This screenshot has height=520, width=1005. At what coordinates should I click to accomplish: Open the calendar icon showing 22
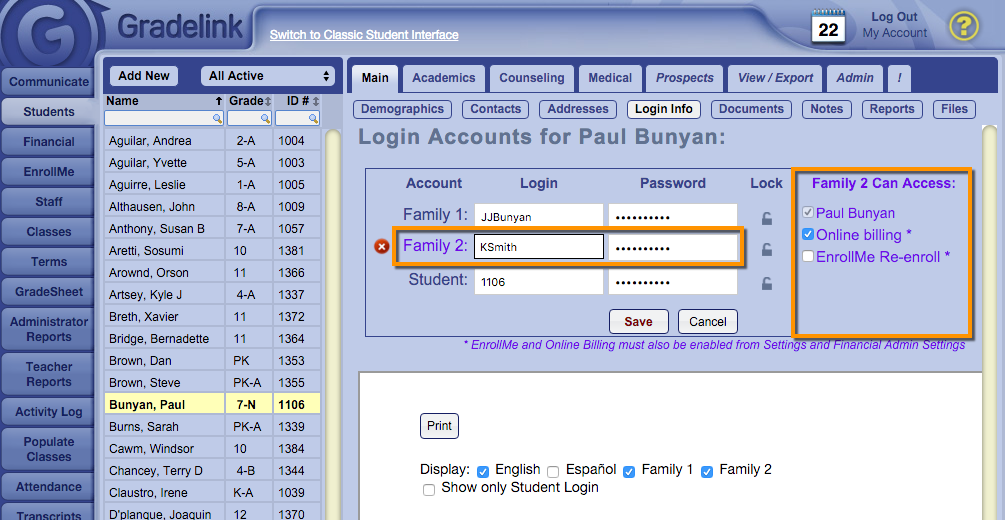[x=828, y=26]
